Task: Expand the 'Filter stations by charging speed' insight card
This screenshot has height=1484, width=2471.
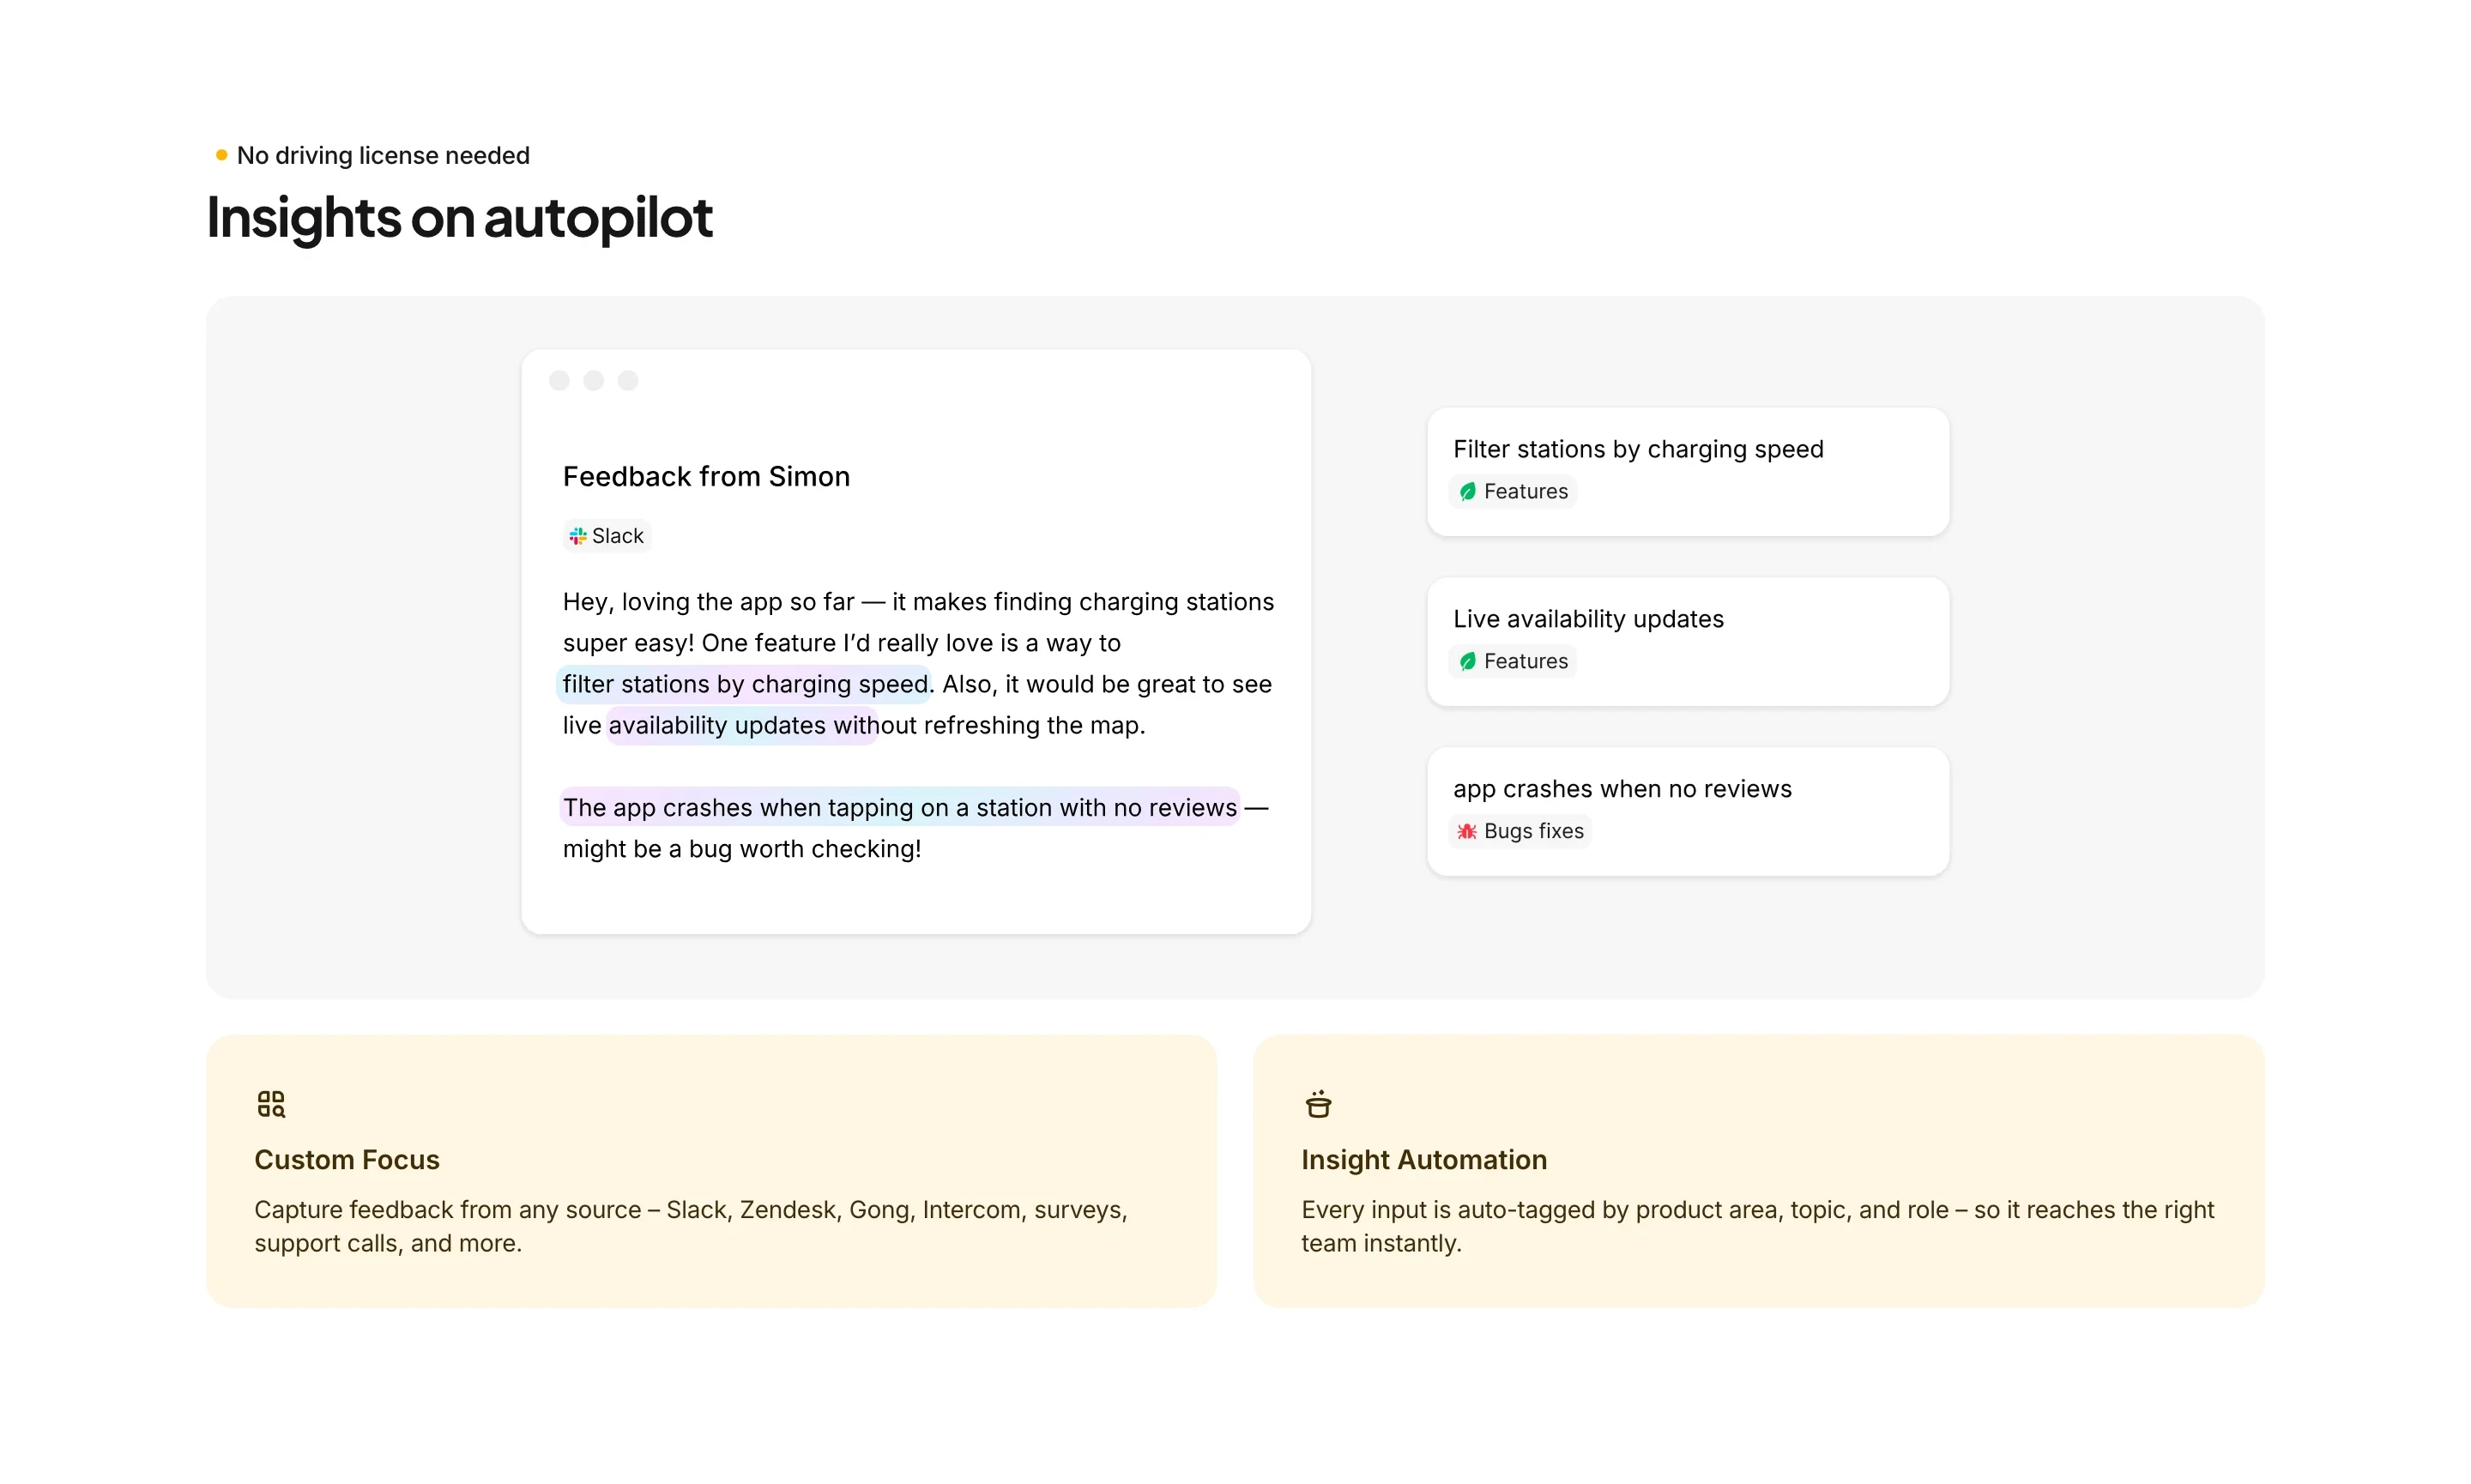Action: tap(1686, 471)
